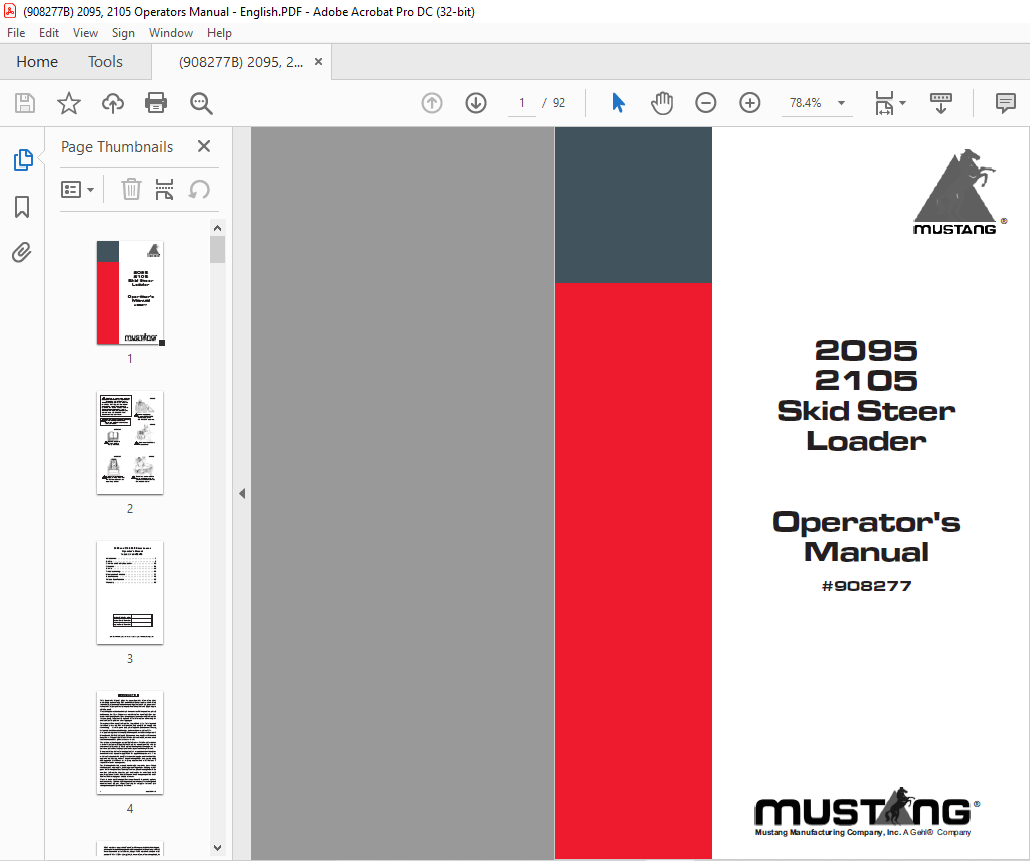Open thumbnail options dropdown menu

(77, 190)
